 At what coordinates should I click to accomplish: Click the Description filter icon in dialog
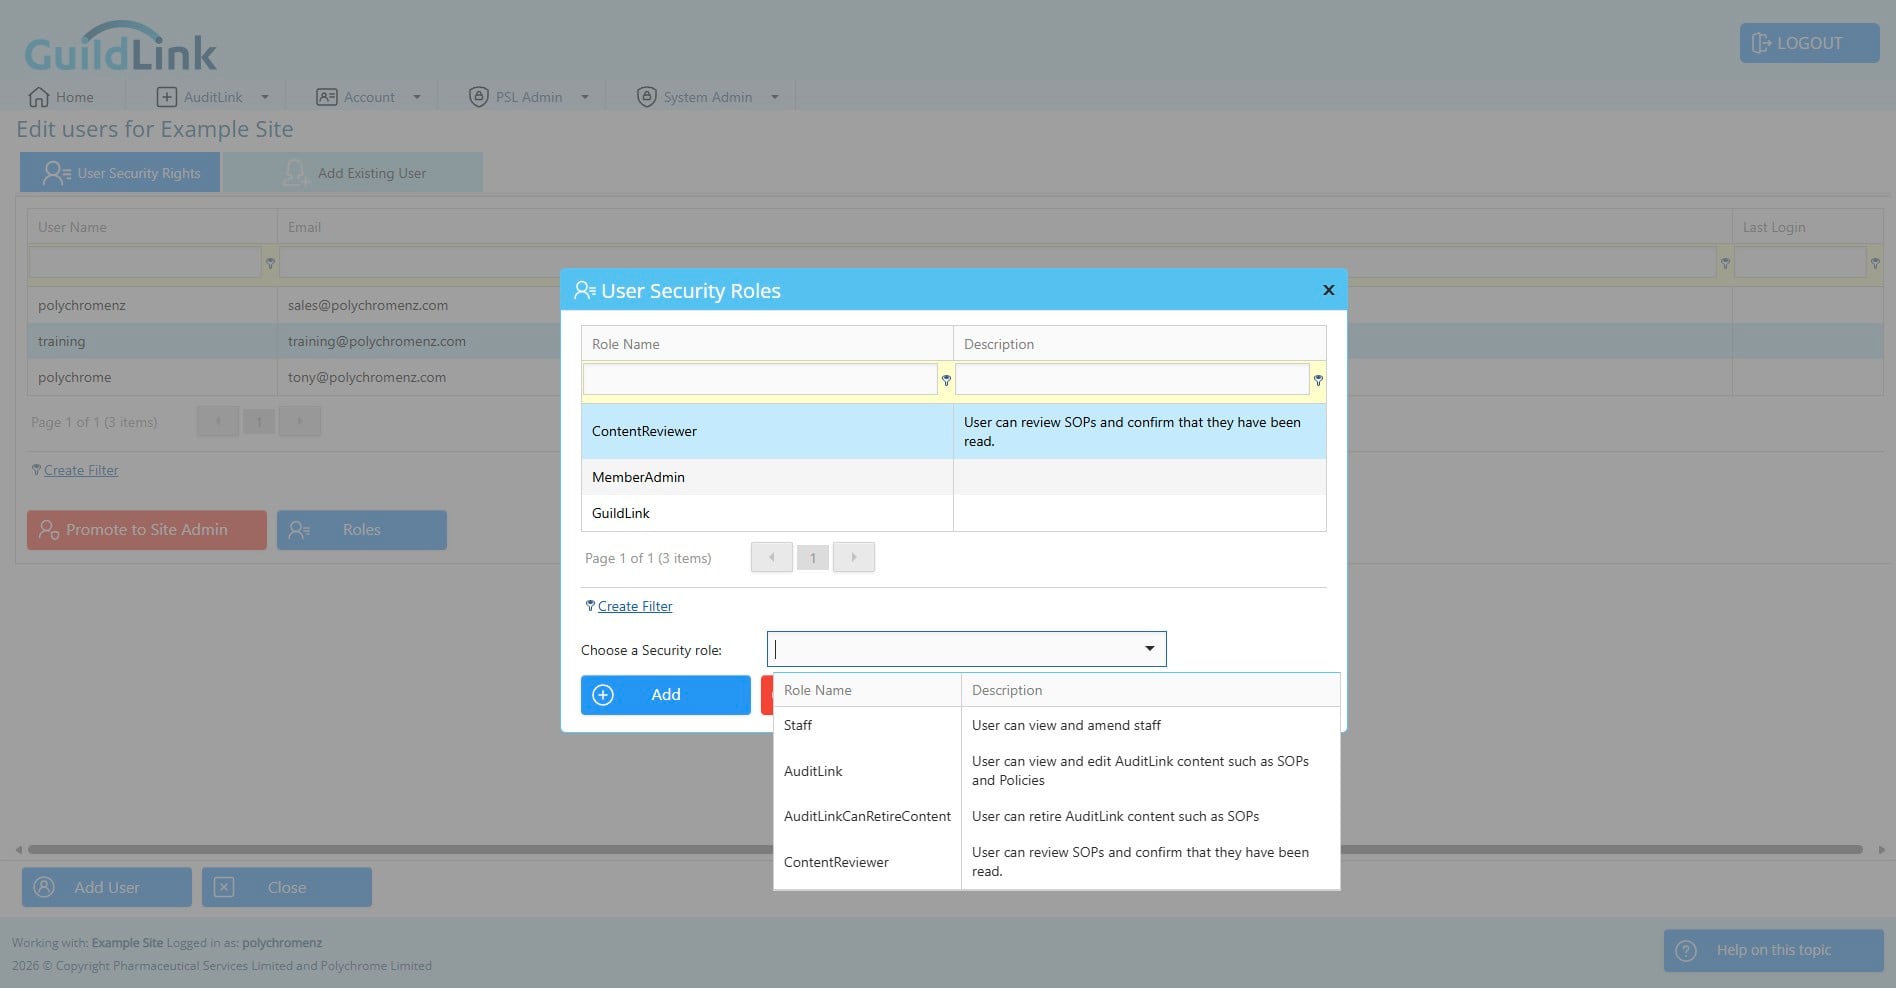1318,380
